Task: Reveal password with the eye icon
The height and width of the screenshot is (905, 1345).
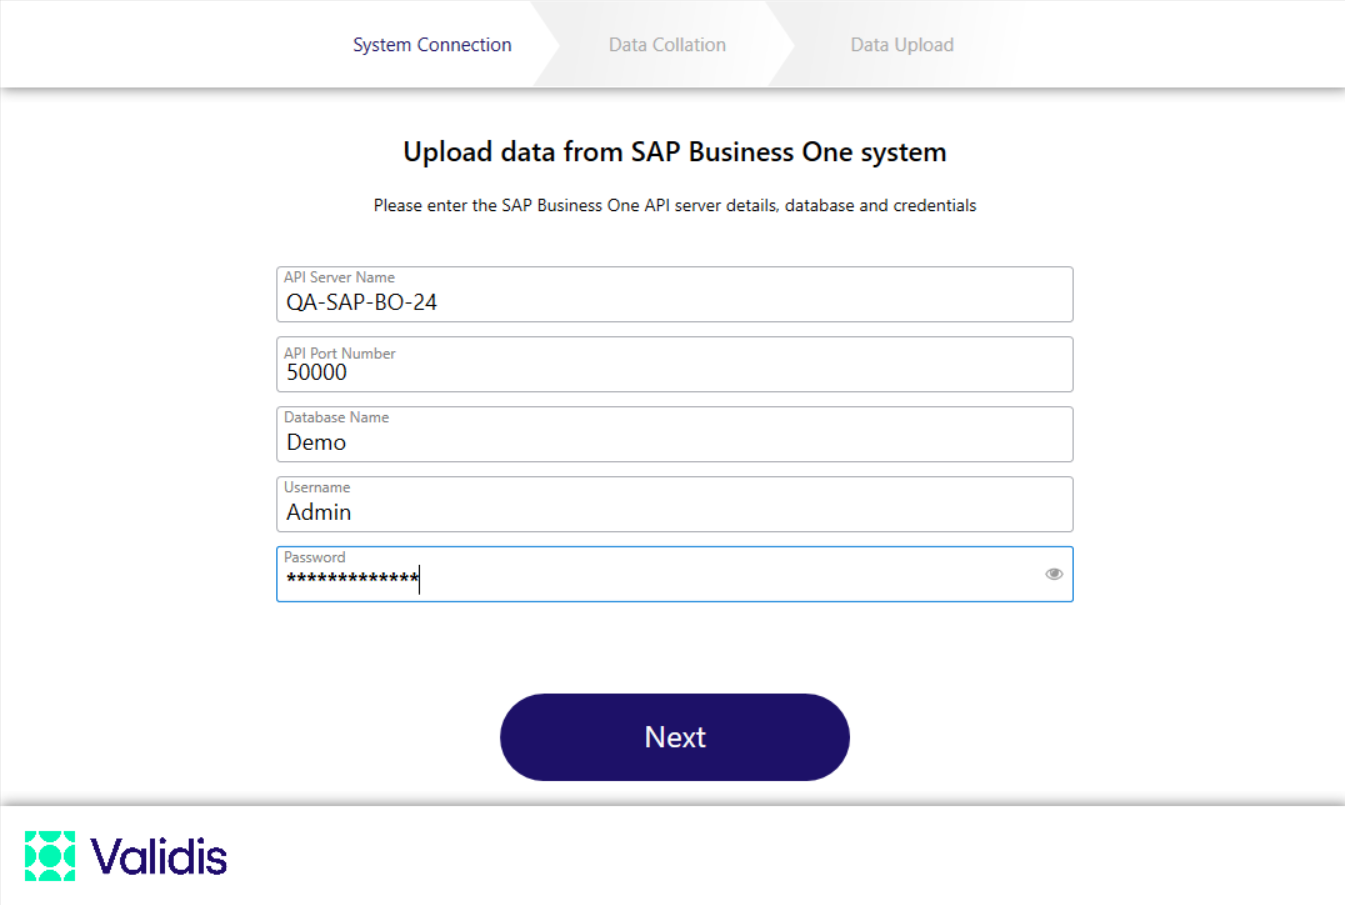Action: coord(1054,574)
